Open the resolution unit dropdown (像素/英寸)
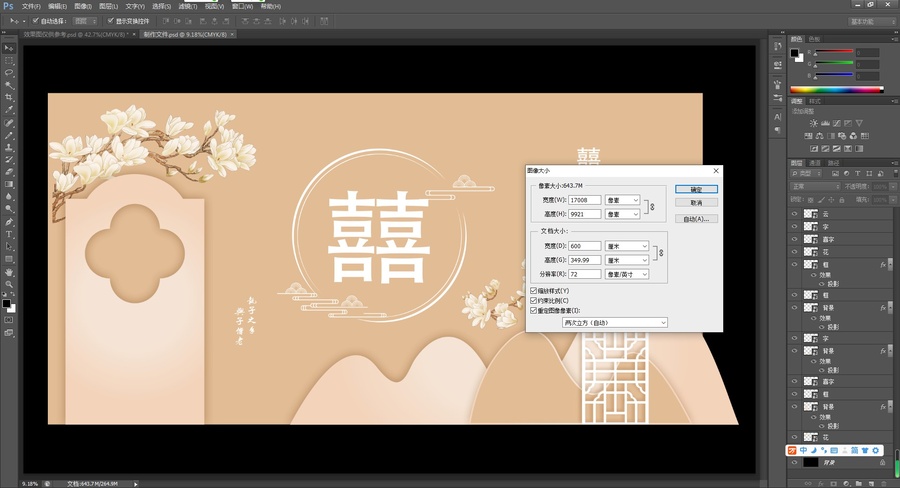900x488 pixels. [627, 274]
